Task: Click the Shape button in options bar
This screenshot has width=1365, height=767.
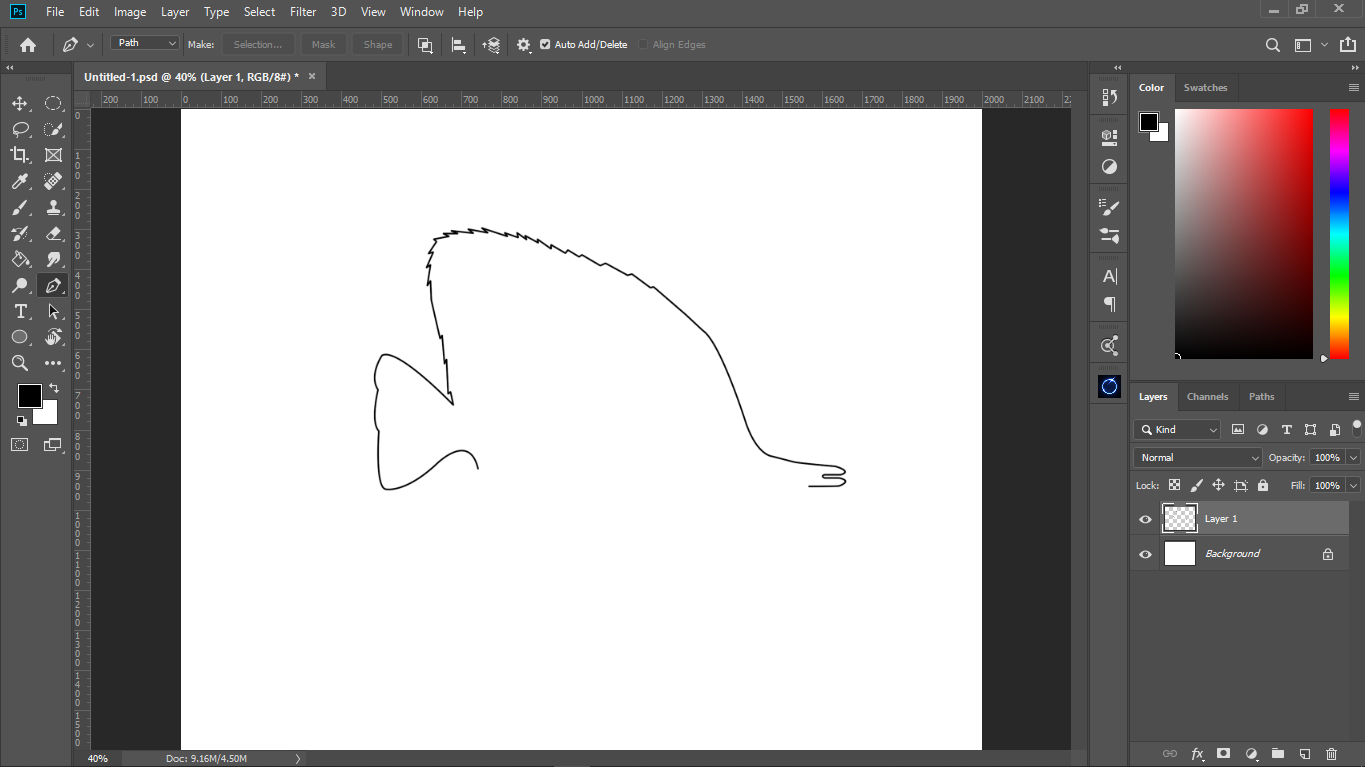Action: point(377,45)
